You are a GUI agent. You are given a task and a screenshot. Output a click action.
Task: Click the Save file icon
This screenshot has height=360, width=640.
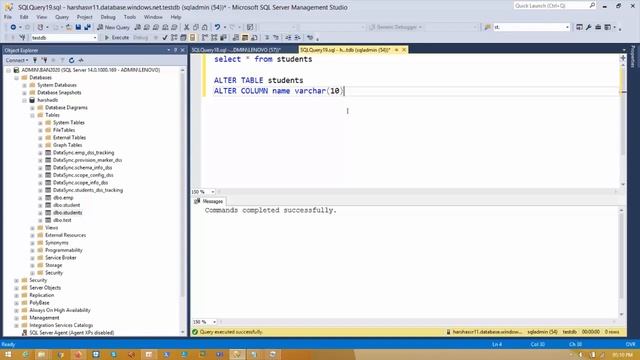(78, 27)
